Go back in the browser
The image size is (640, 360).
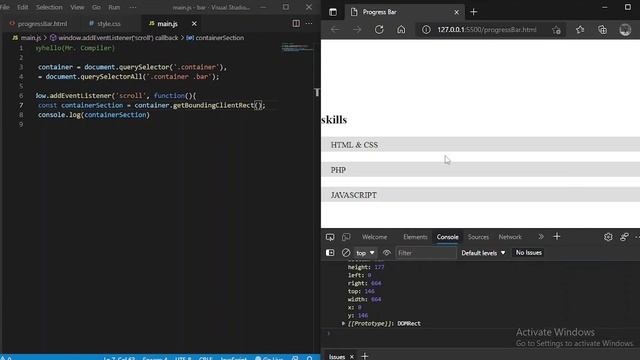tap(335, 30)
